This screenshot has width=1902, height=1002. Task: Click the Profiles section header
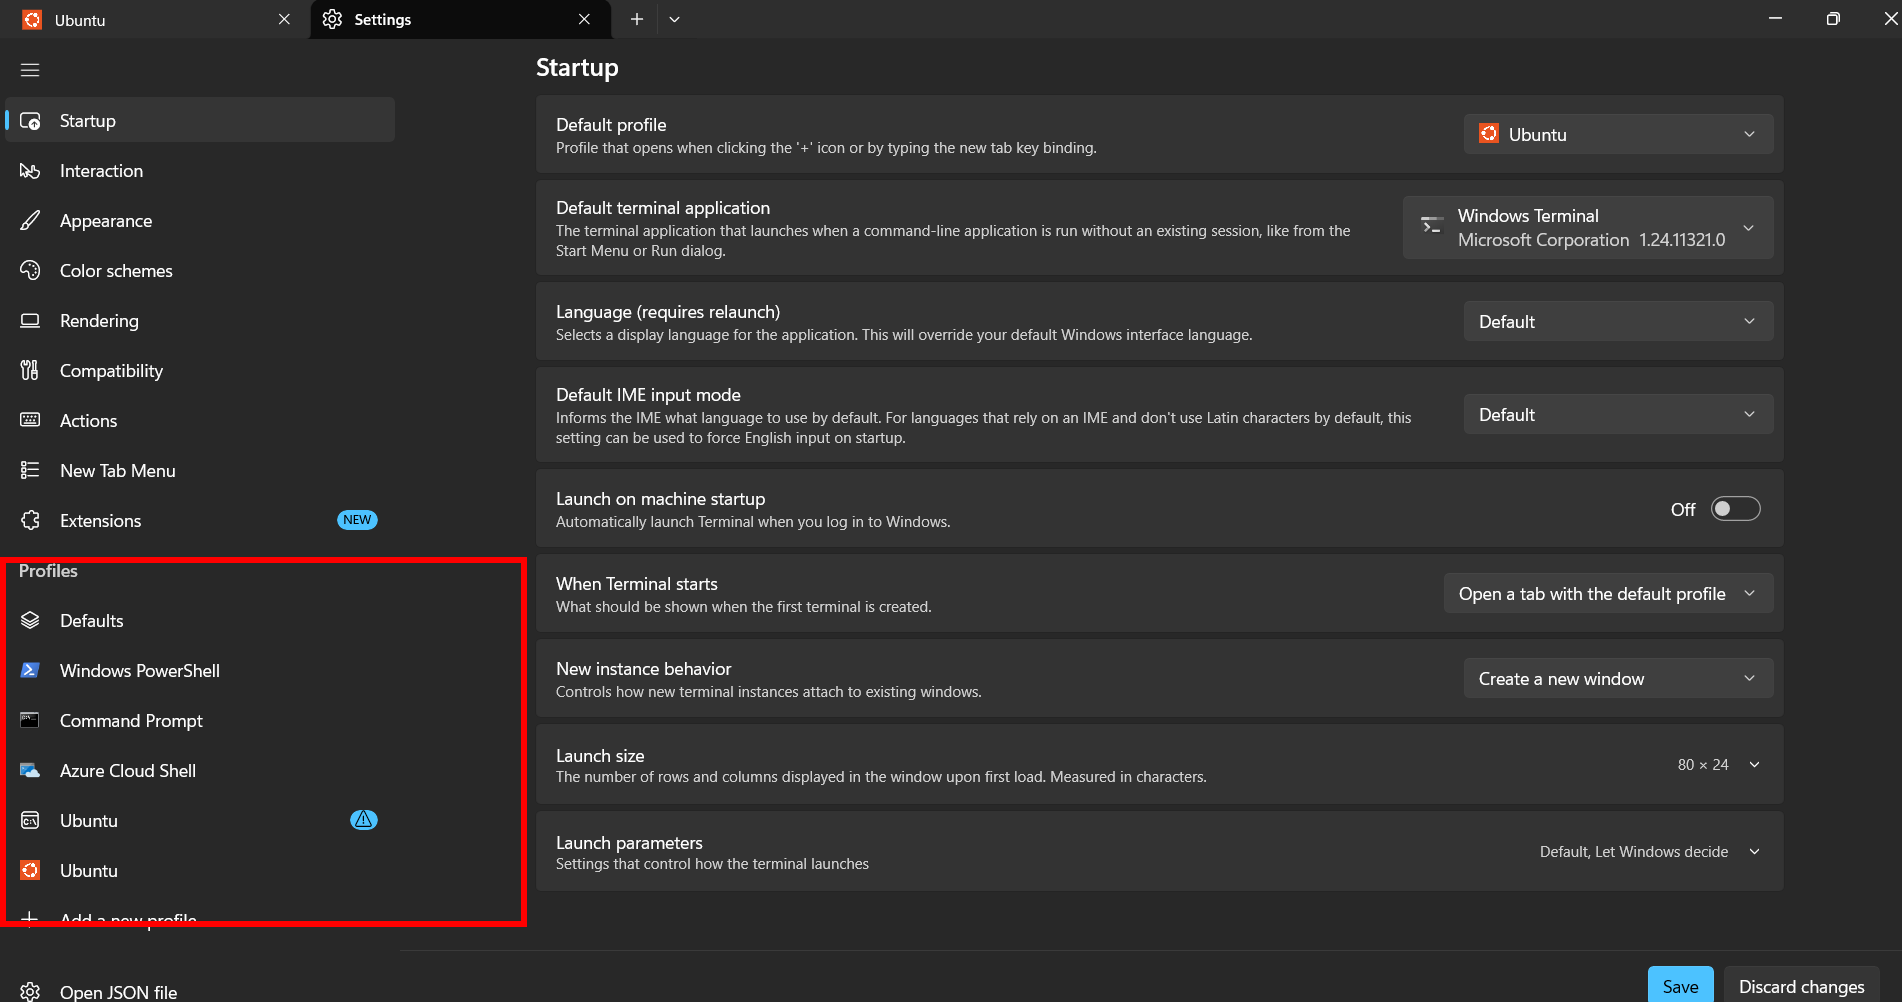48,571
